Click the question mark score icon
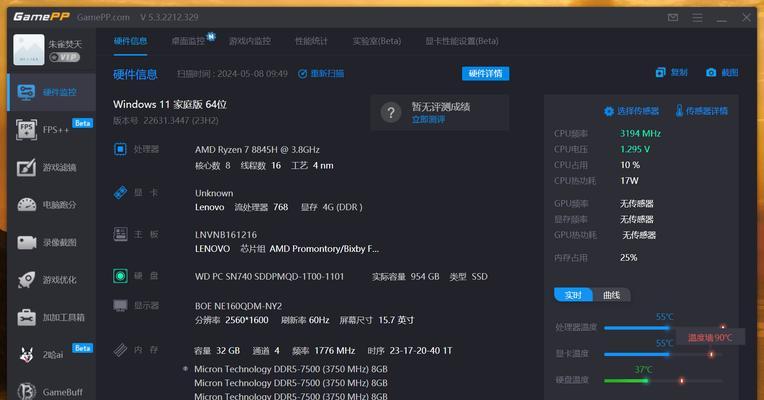 (x=391, y=113)
